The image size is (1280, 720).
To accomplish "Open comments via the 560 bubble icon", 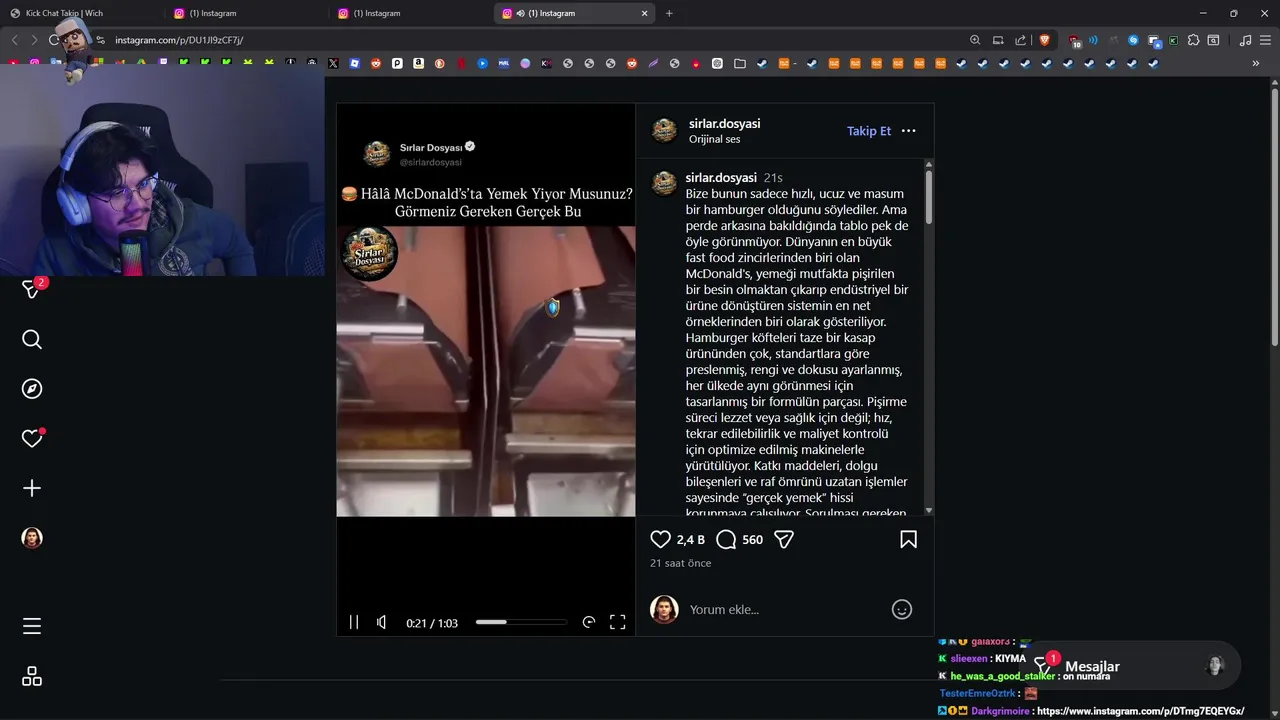I will (x=726, y=539).
